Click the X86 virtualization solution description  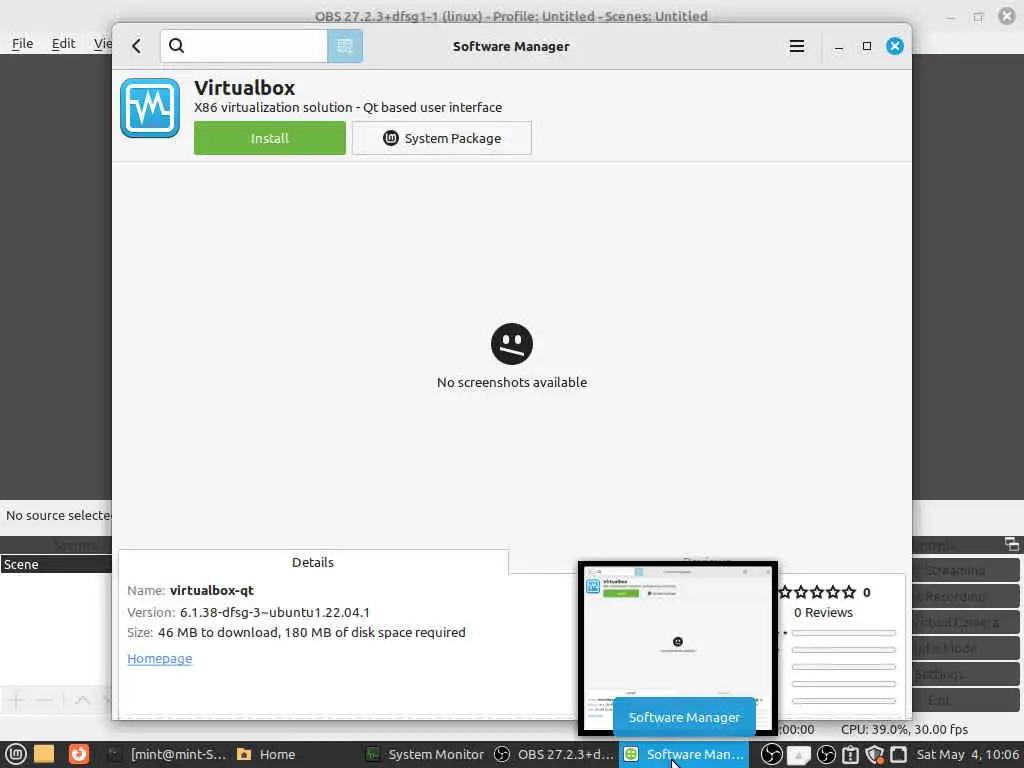348,107
